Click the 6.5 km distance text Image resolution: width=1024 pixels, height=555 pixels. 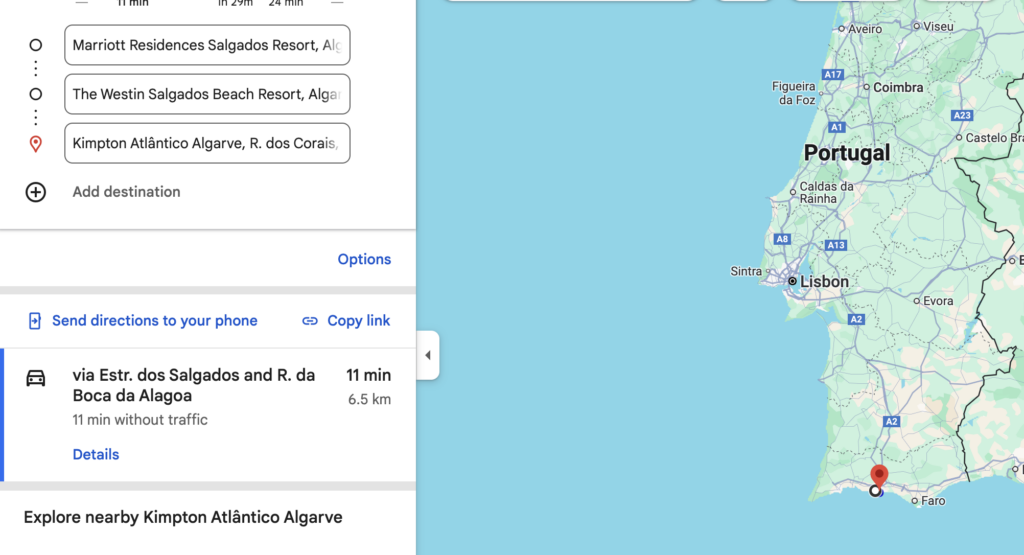point(369,400)
